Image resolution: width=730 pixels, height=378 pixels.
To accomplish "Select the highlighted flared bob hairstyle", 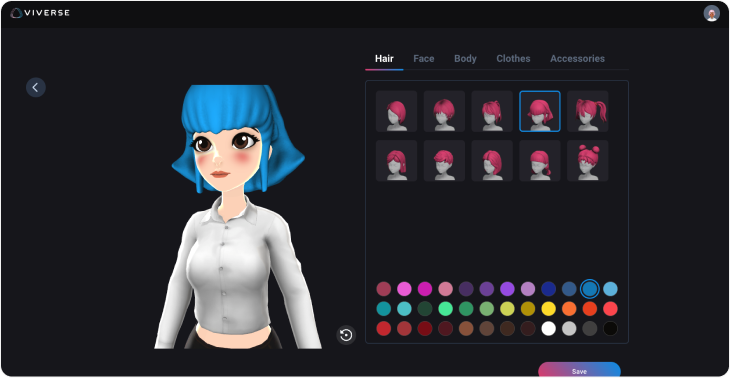I will tap(540, 111).
